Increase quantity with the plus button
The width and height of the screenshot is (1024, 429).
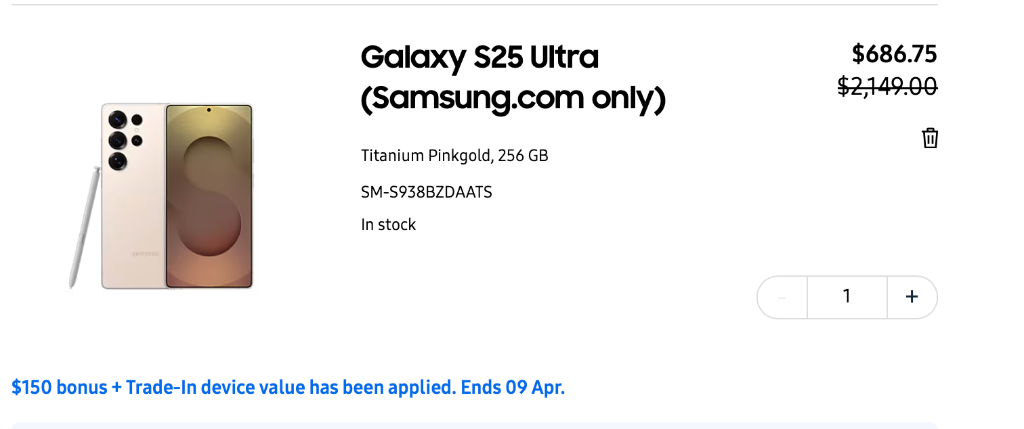[912, 297]
